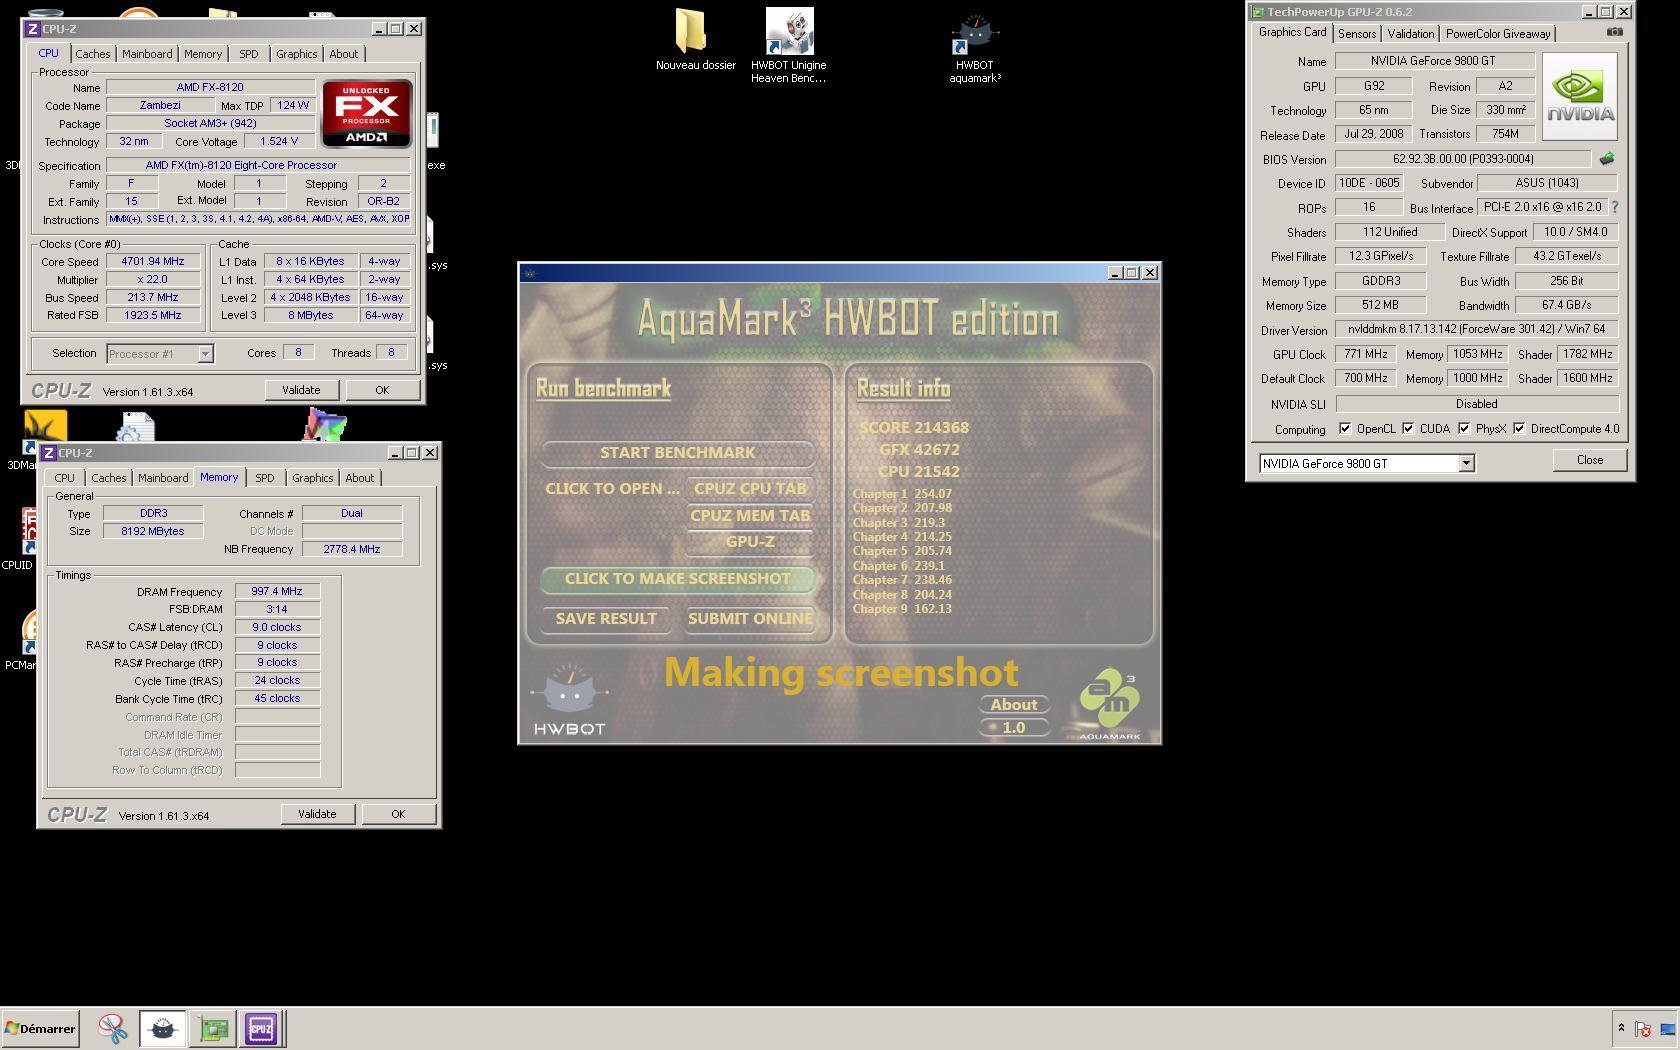Viewport: 1680px width, 1050px height.
Task: Switch to Validation tab in GPU-Z
Action: point(1410,34)
